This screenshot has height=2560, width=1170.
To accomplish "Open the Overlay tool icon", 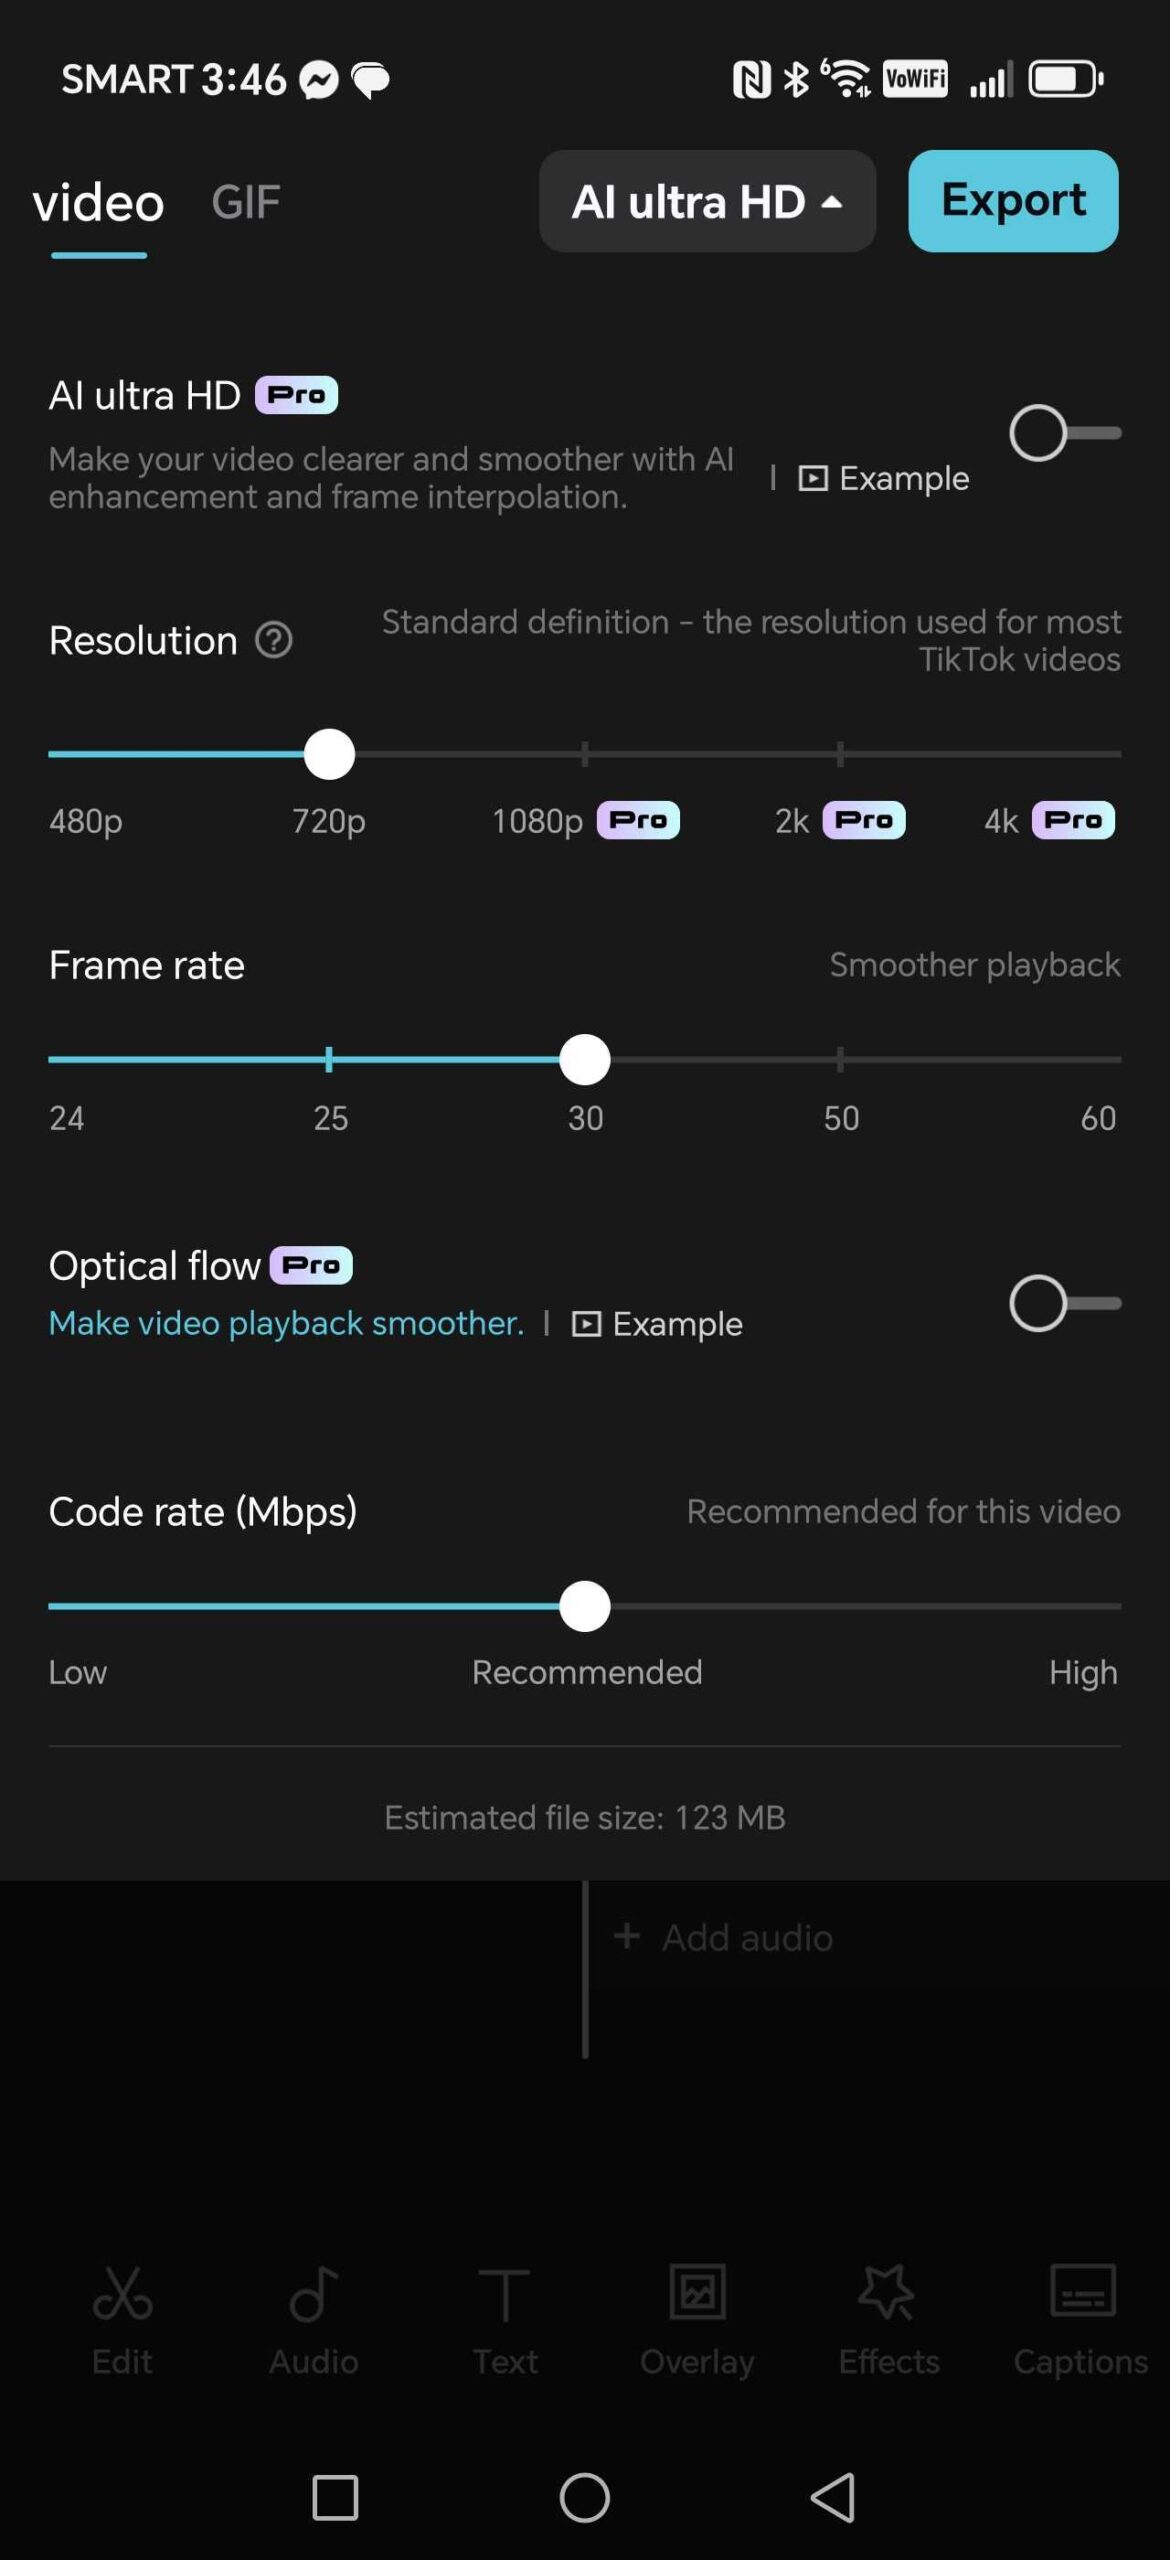I will pyautogui.click(x=697, y=2291).
